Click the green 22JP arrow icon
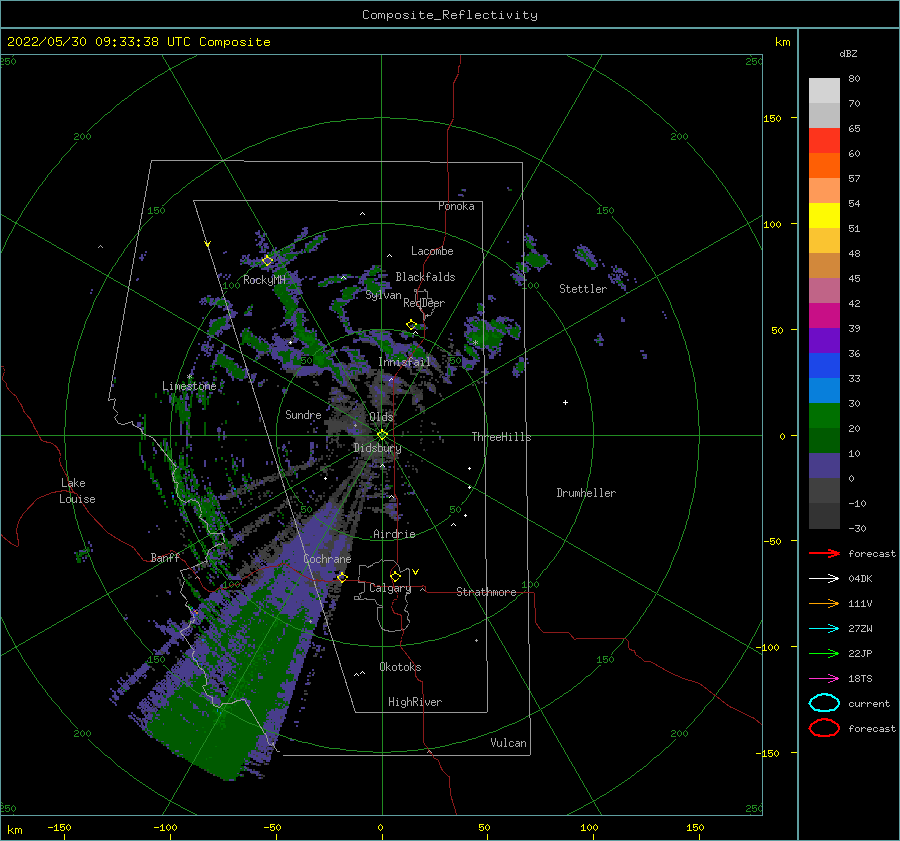Screen dimensions: 900x841 [x=824, y=653]
